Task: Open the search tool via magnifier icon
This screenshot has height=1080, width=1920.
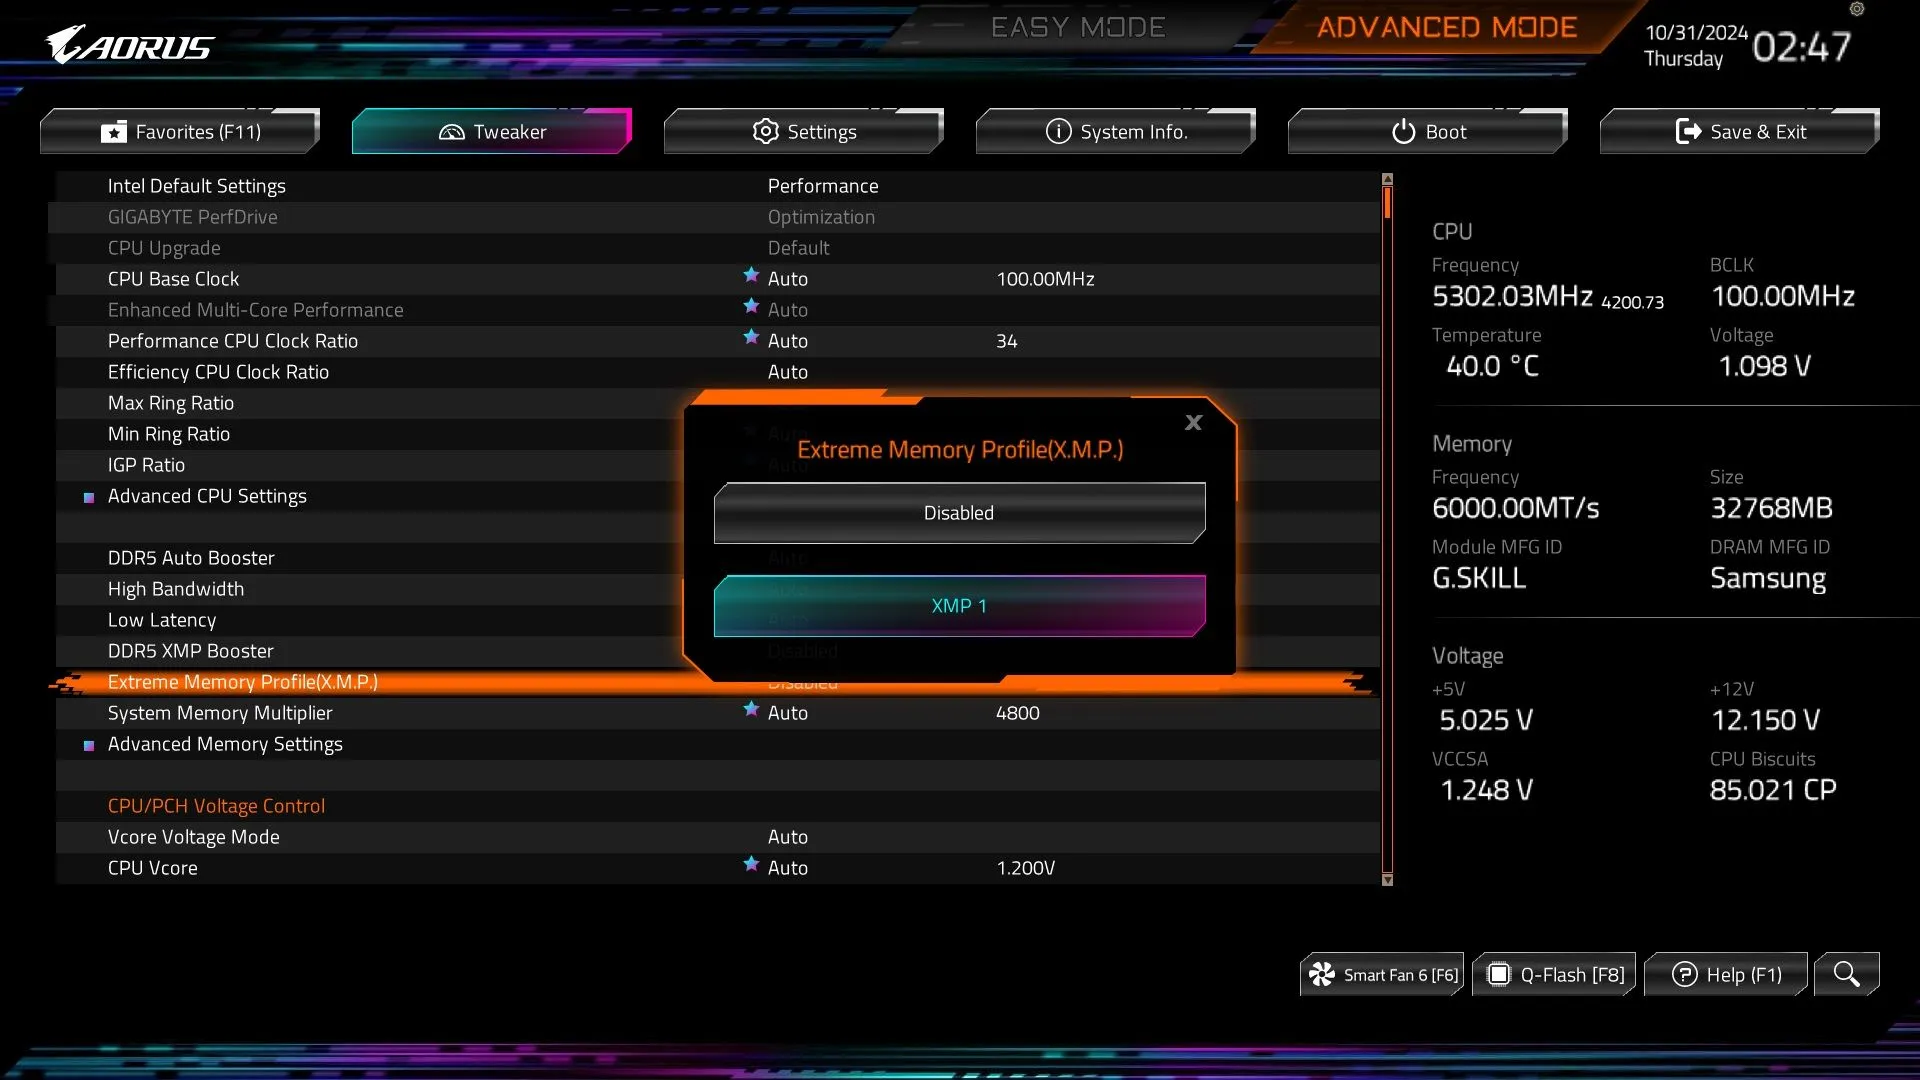Action: 1846,973
